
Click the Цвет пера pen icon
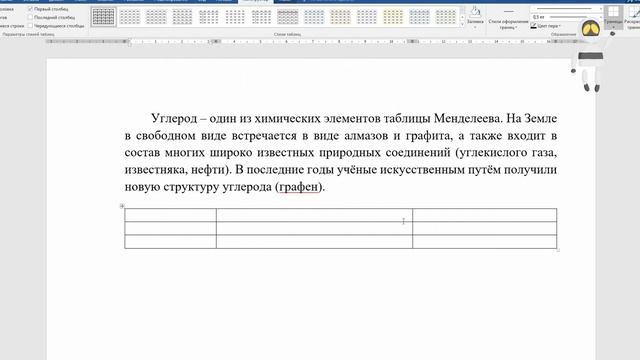pyautogui.click(x=533, y=26)
